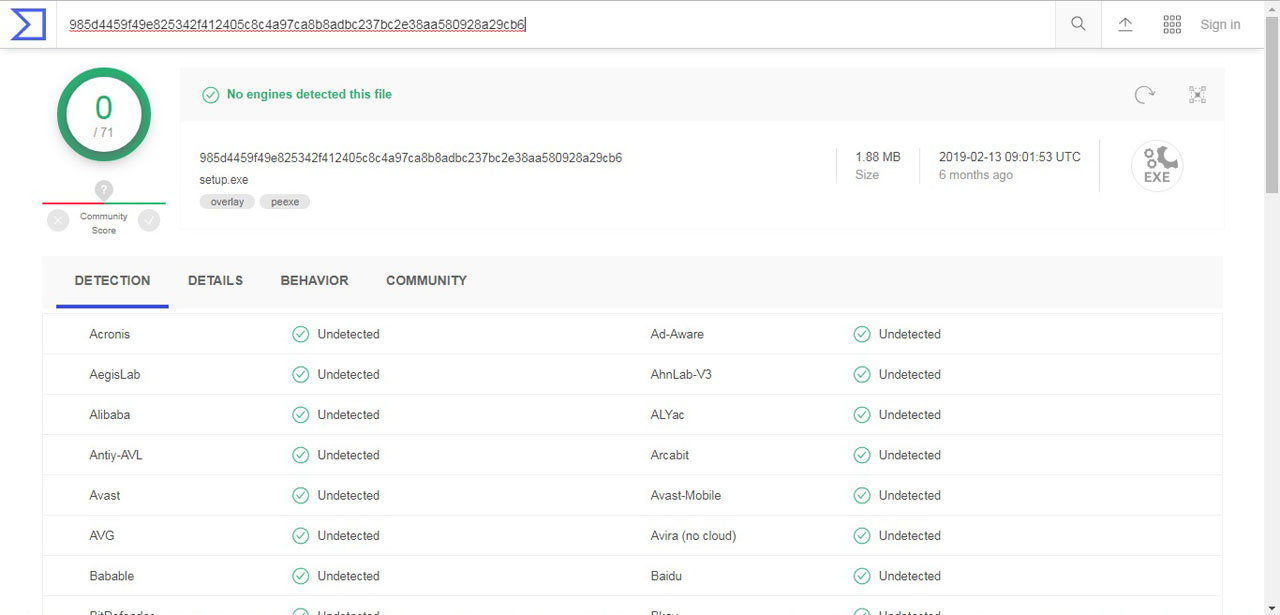This screenshot has height=615, width=1280.
Task: Click the community score question mark
Action: (x=104, y=190)
